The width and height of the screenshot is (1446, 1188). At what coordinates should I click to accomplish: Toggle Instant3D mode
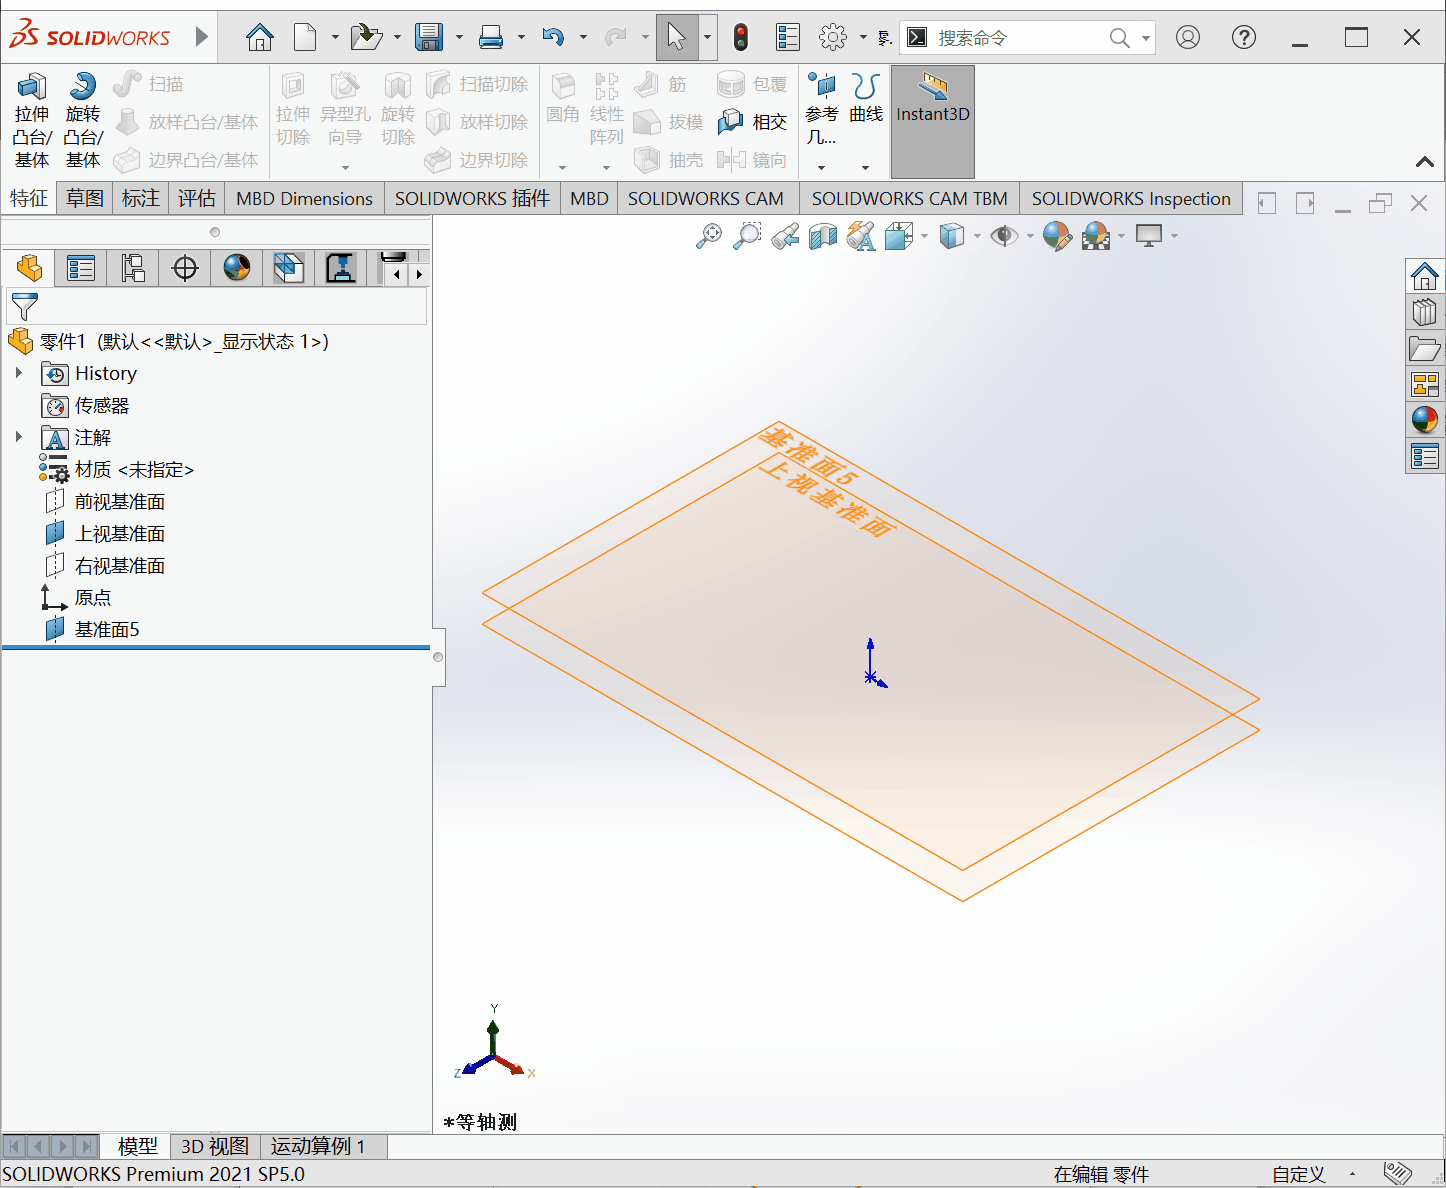(933, 122)
